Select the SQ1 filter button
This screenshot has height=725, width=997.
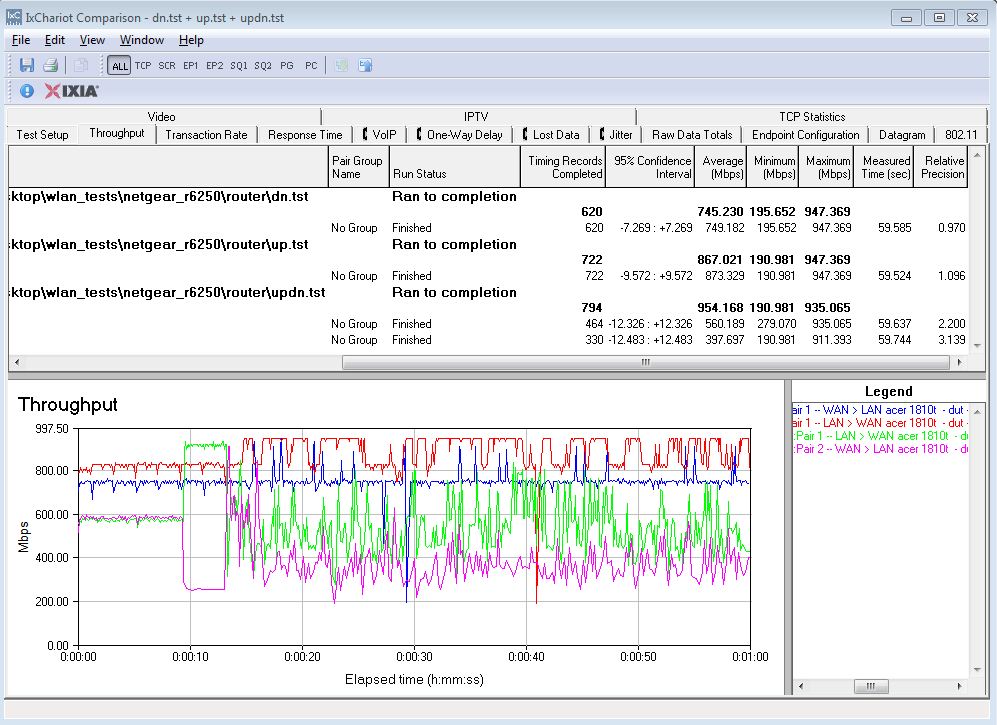(239, 66)
